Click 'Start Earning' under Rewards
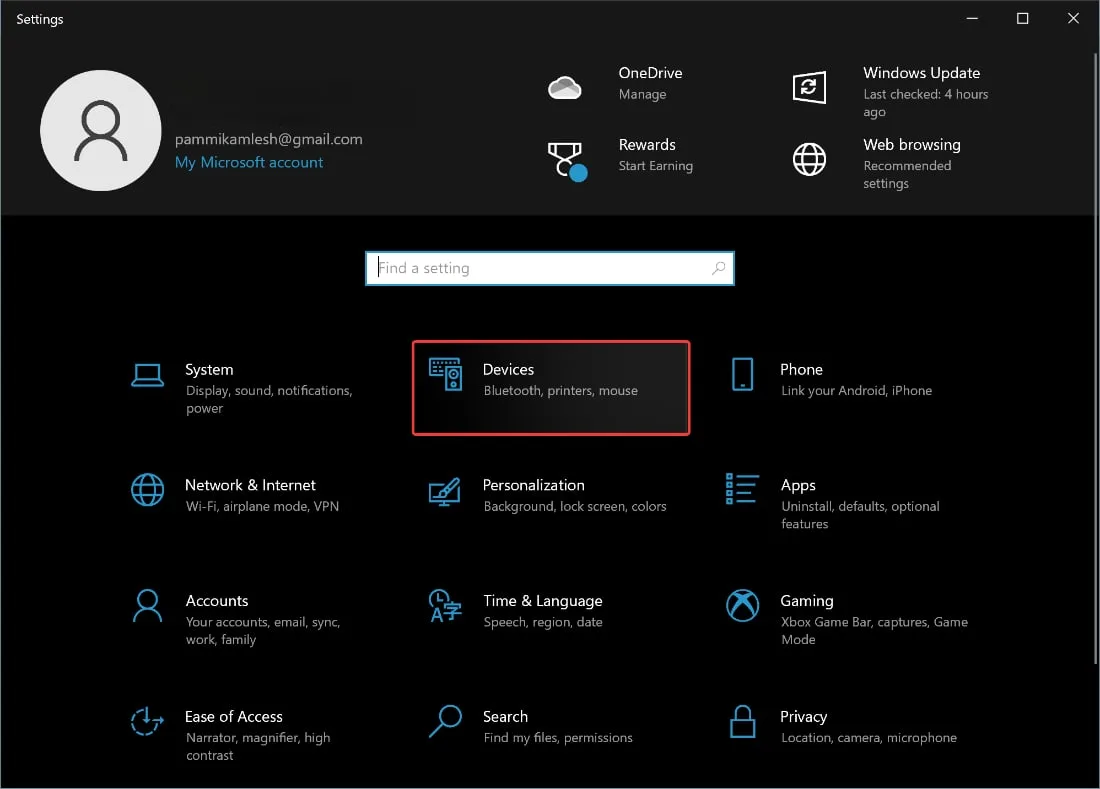 coord(656,166)
